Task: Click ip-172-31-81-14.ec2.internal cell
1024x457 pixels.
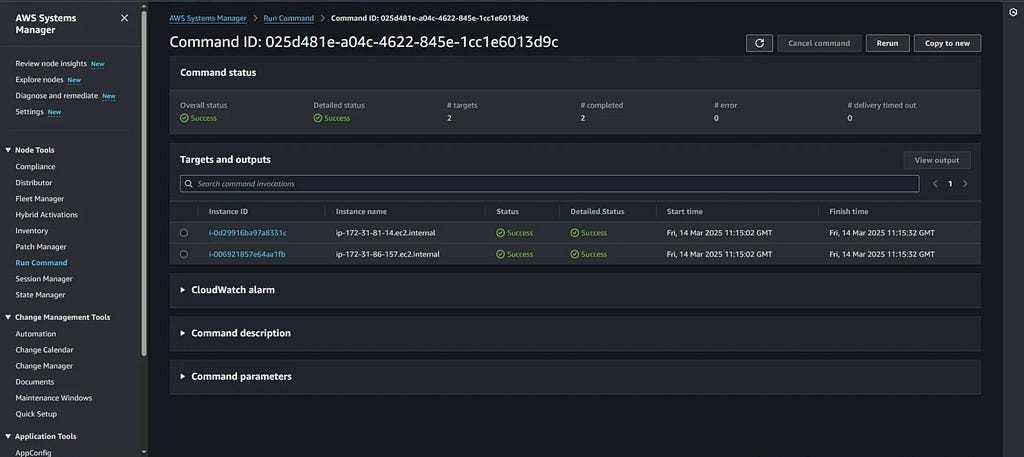Action: [385, 233]
